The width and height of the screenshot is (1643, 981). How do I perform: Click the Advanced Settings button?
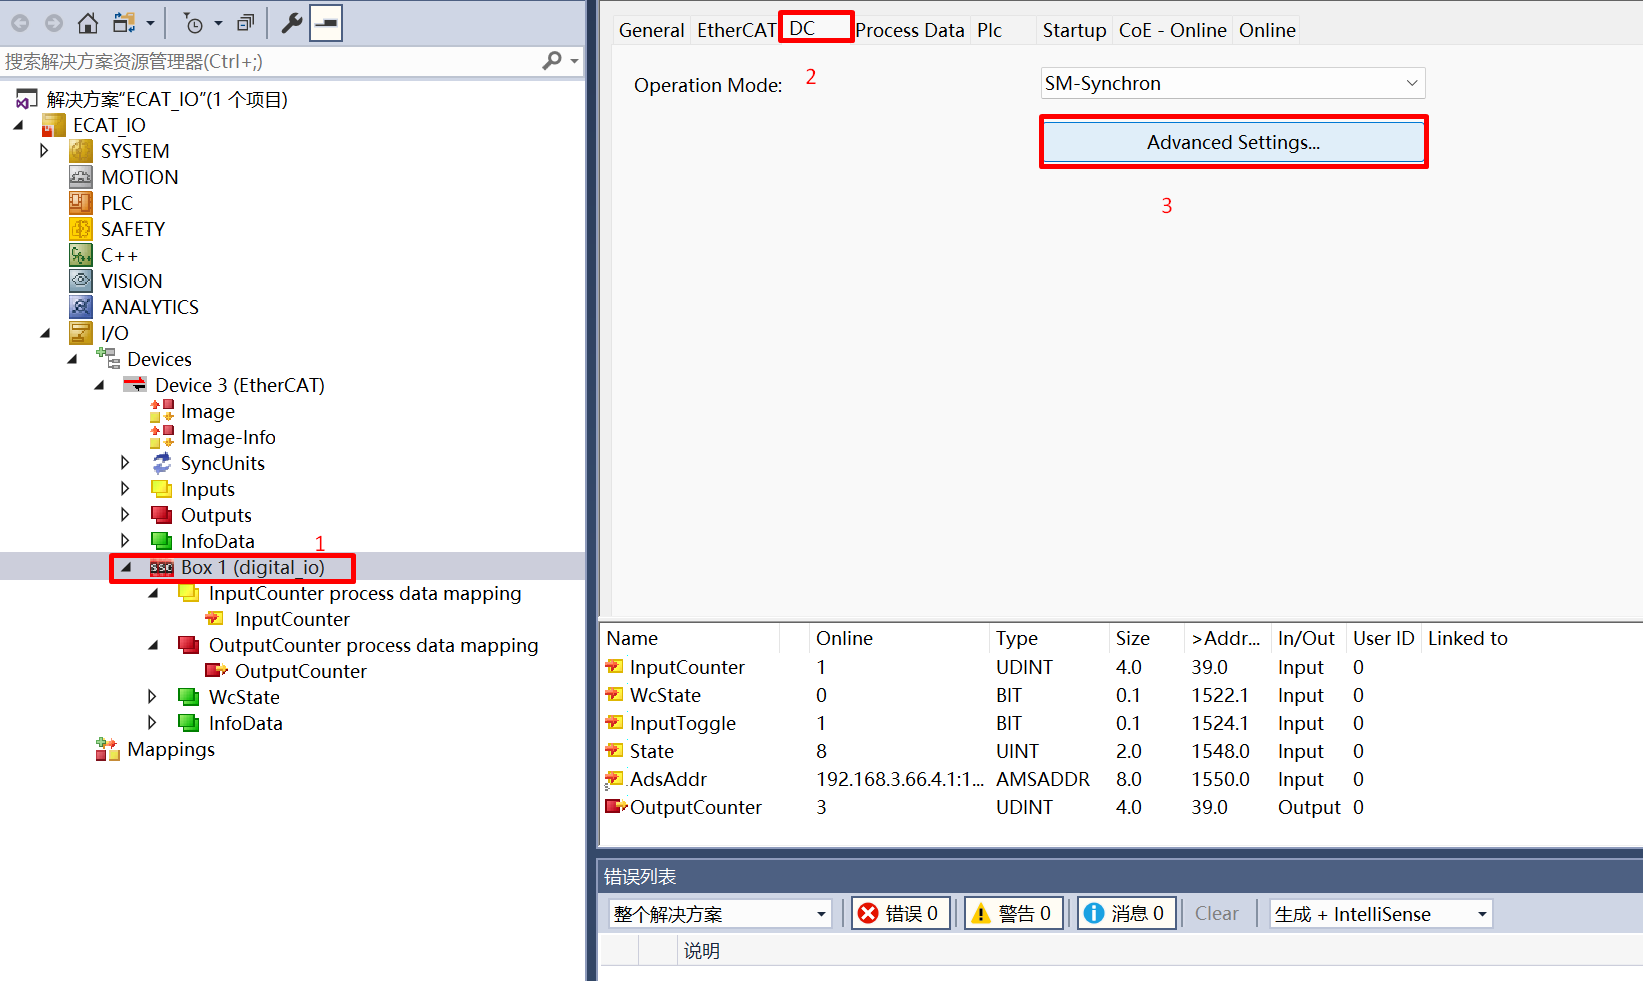point(1232,142)
